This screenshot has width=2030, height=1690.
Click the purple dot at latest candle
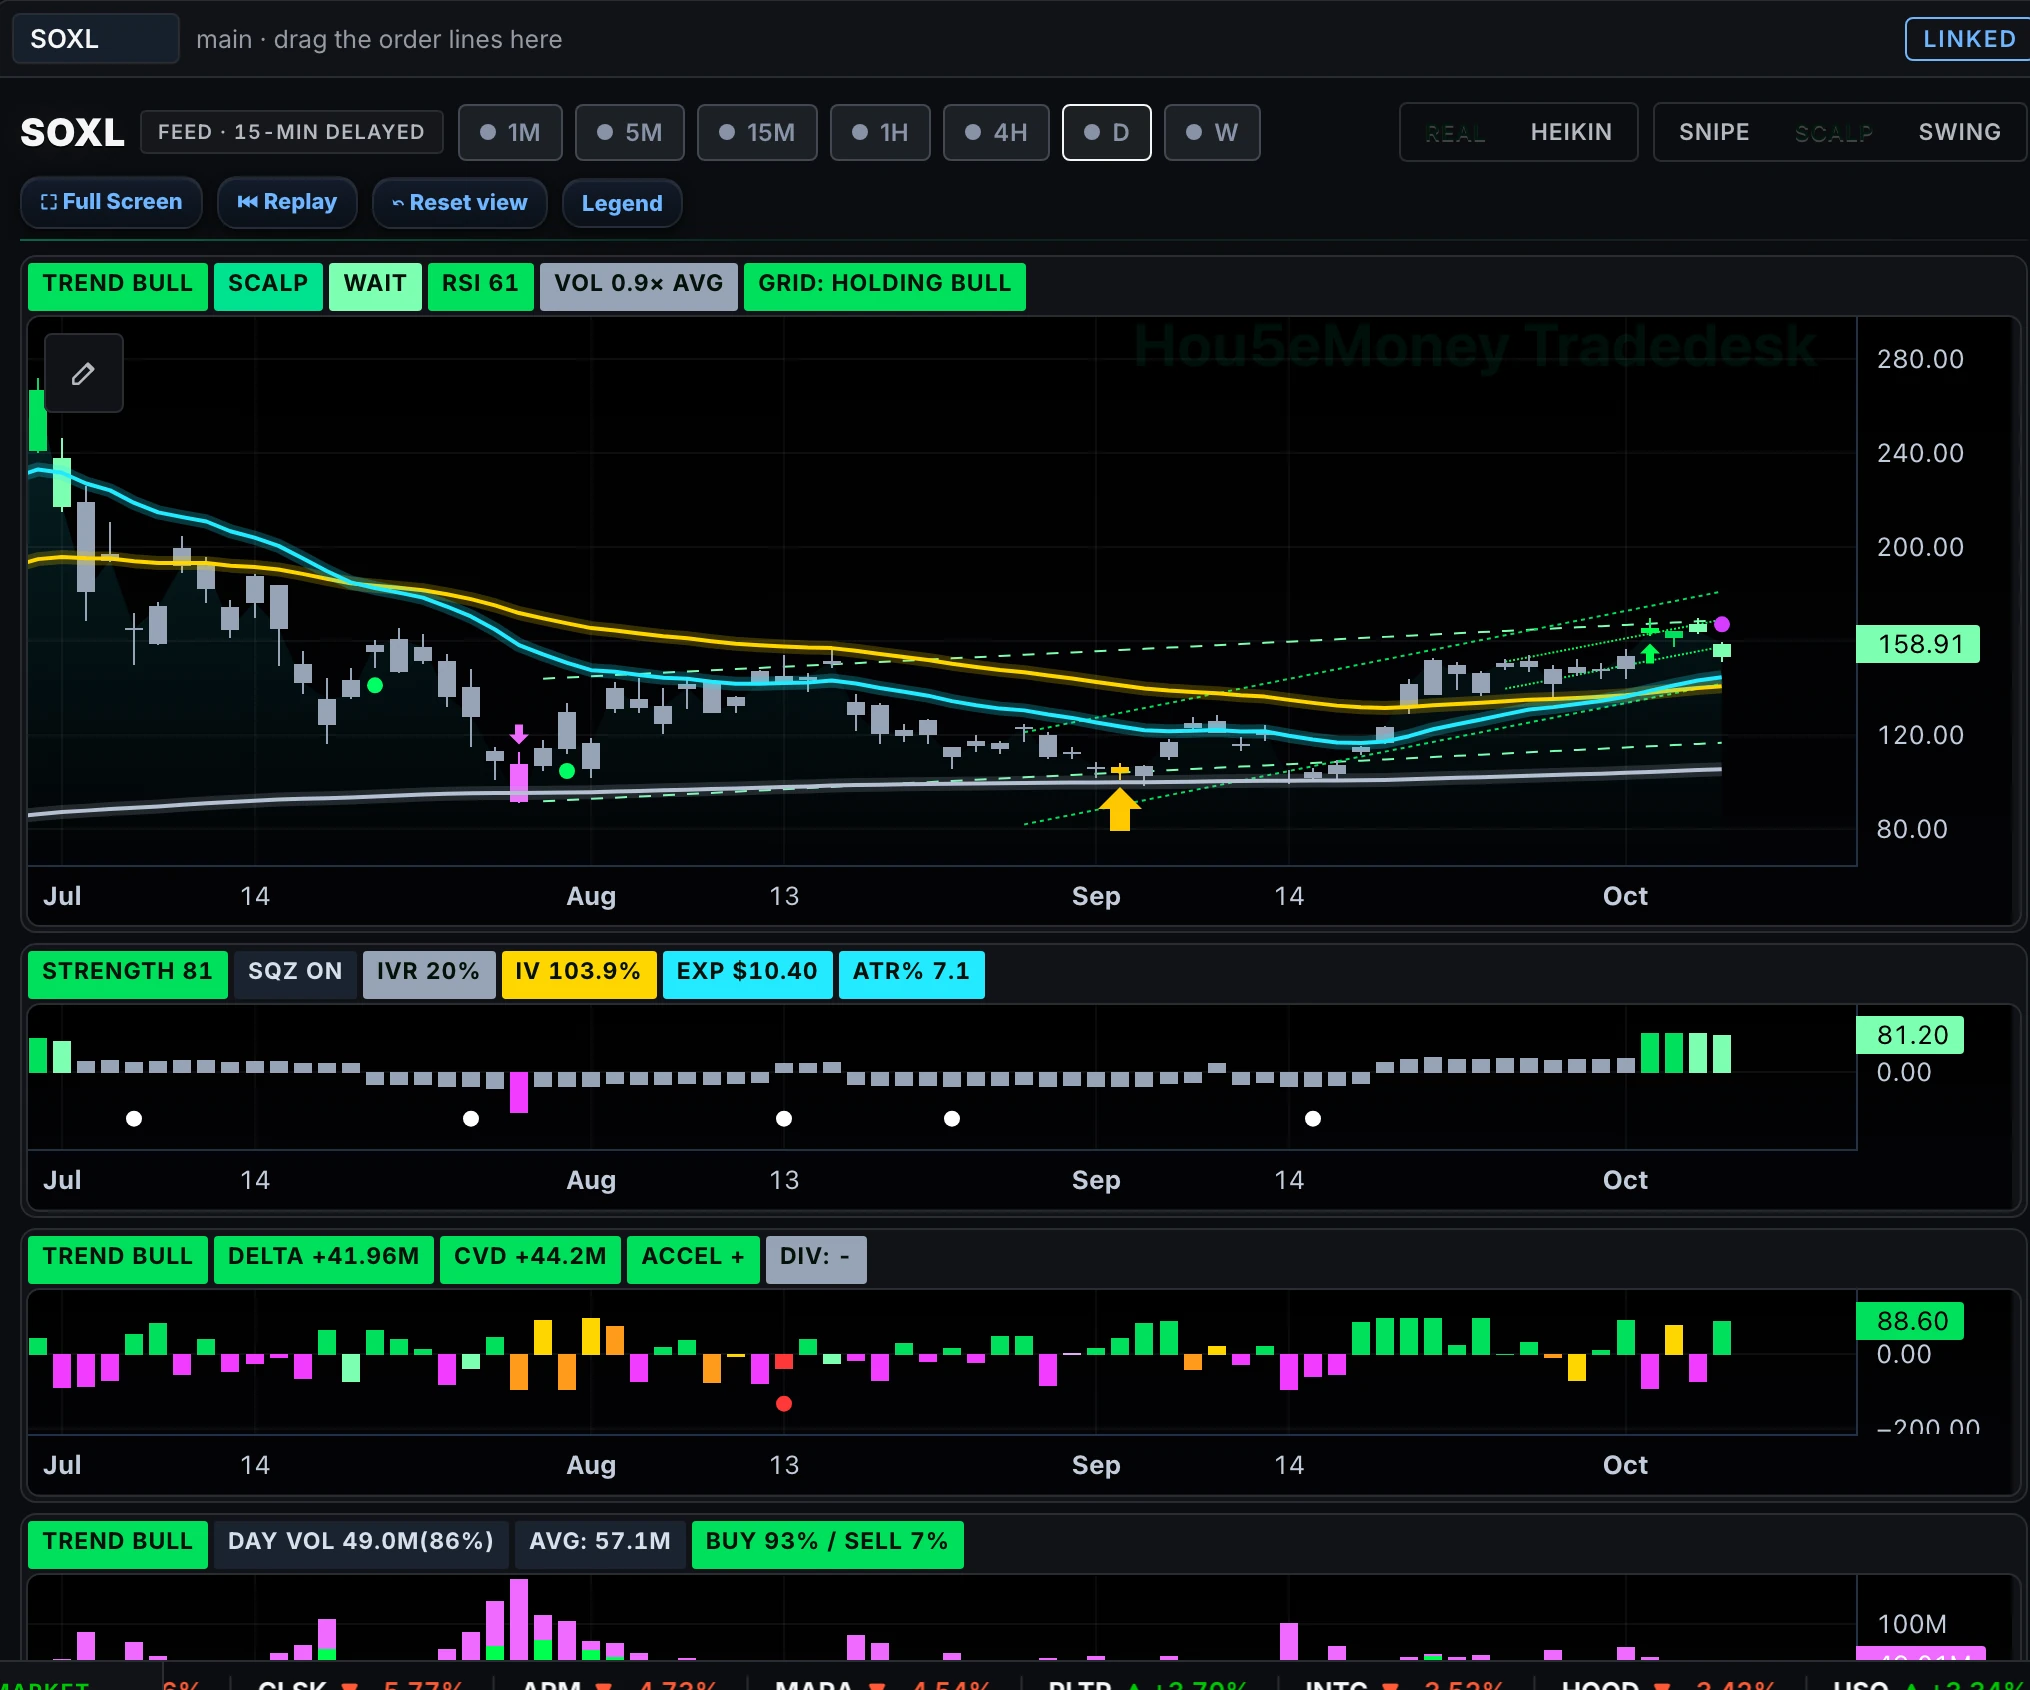[x=1722, y=624]
